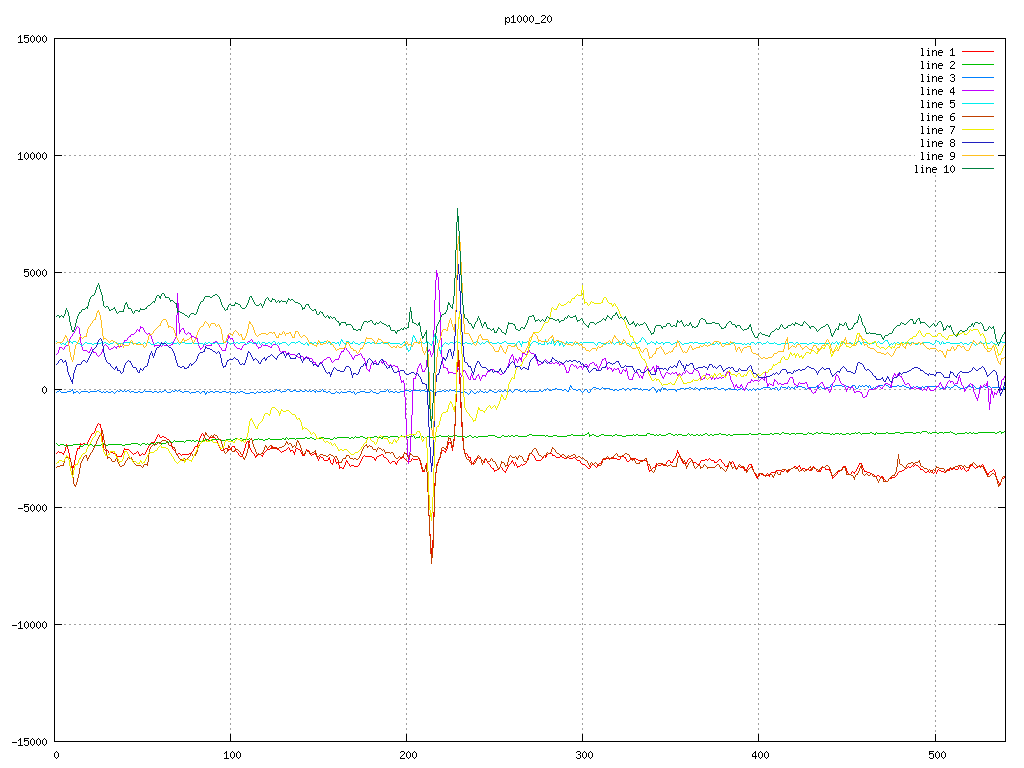Click the red trough bottom near -7500
Screen dimensions: 1024x768
click(x=432, y=562)
